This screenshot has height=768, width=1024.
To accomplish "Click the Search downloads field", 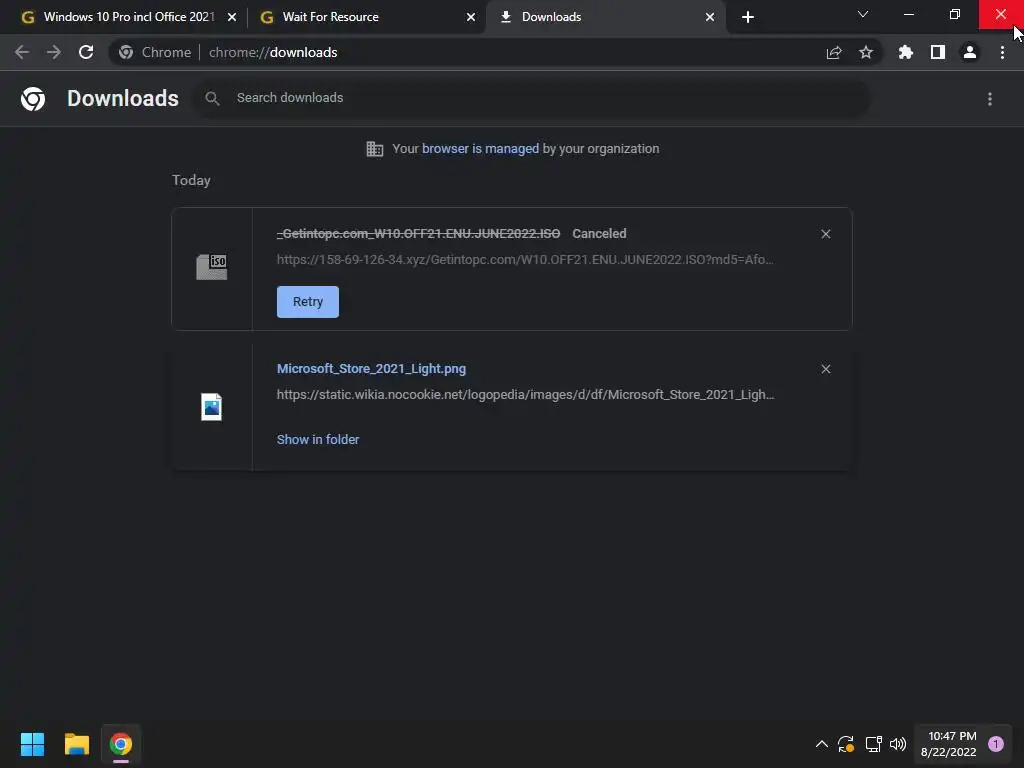I will pyautogui.click(x=531, y=98).
